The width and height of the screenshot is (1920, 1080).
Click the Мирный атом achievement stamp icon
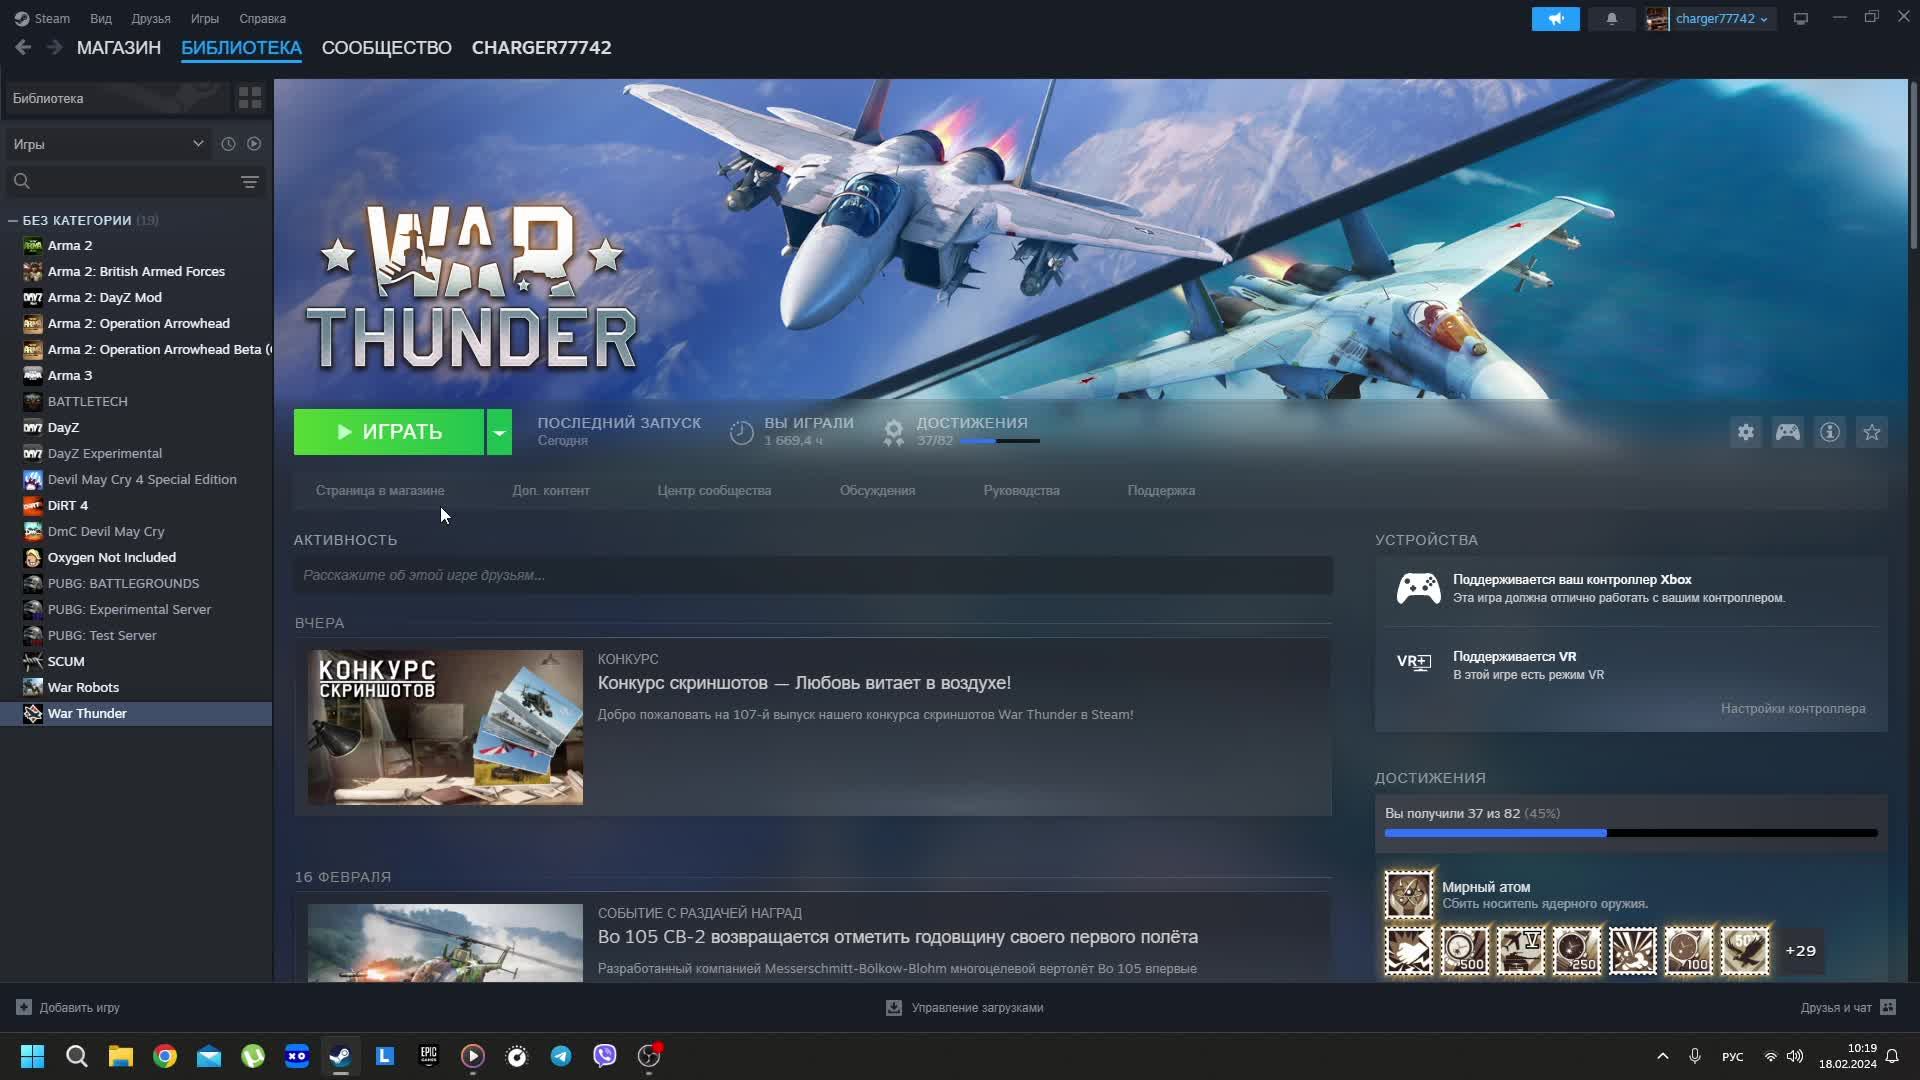(1407, 893)
